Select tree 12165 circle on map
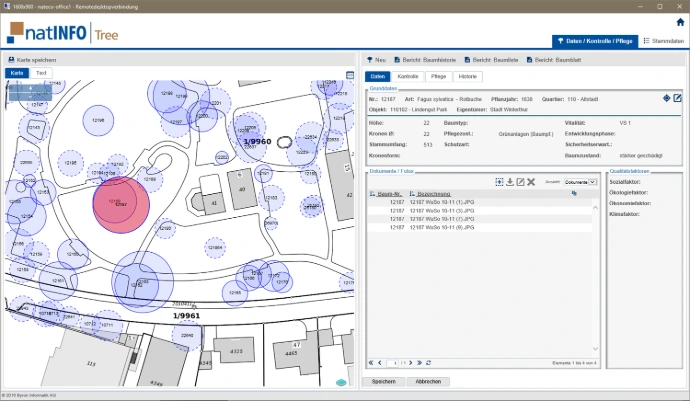This screenshot has width=690, height=401. 235,293
